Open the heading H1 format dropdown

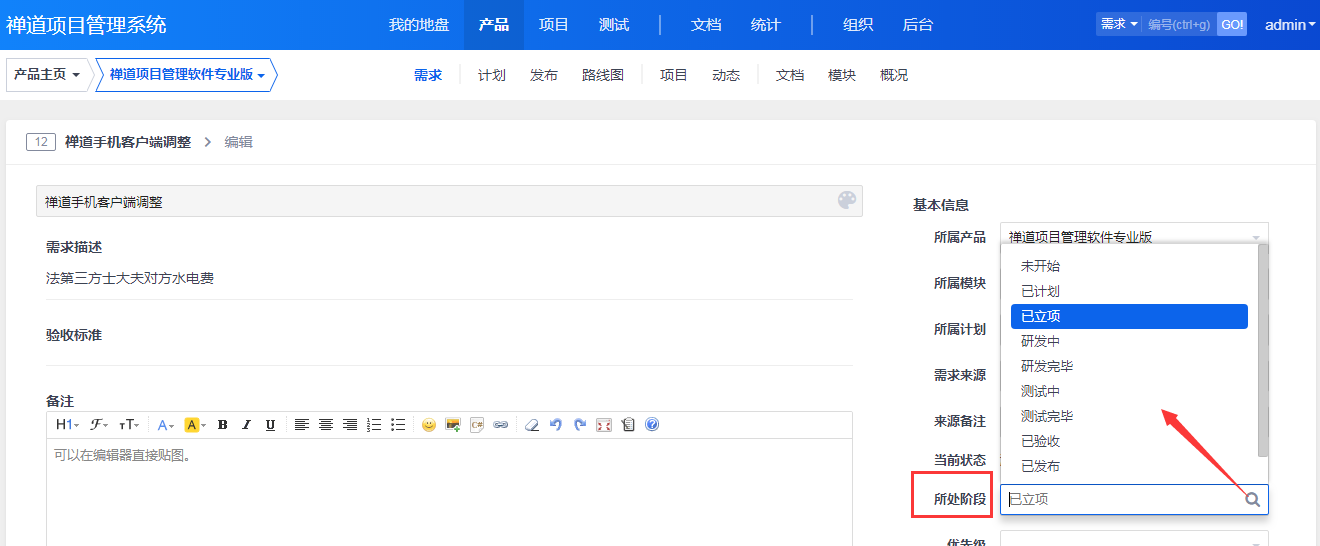coord(67,425)
